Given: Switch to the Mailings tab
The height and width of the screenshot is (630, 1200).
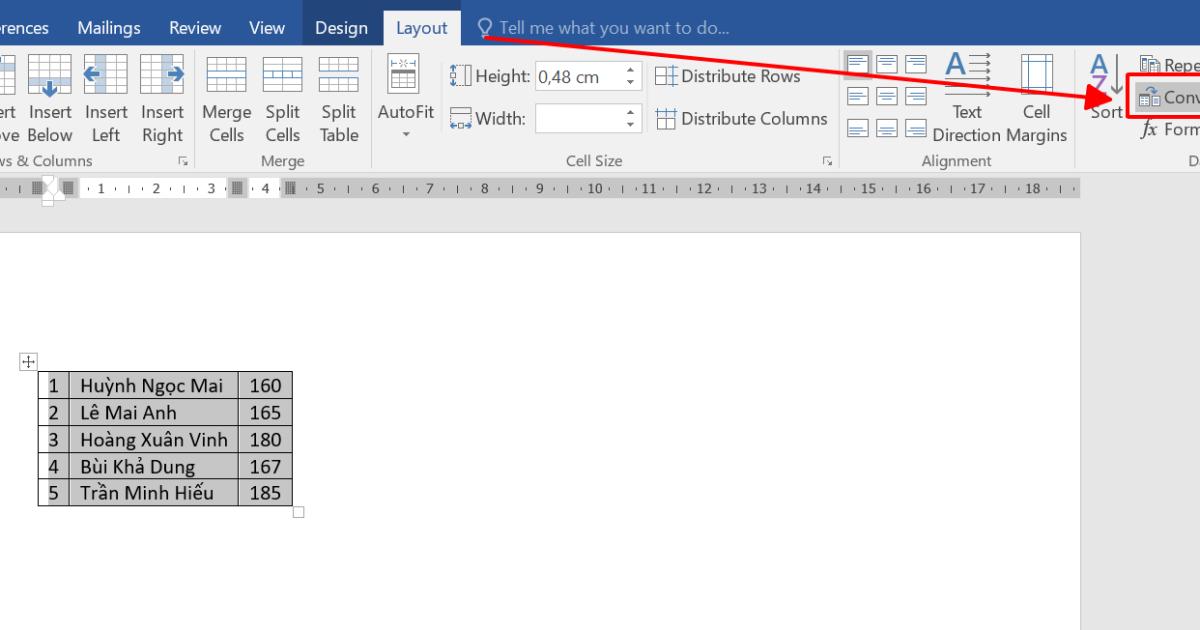Looking at the screenshot, I should tap(109, 28).
